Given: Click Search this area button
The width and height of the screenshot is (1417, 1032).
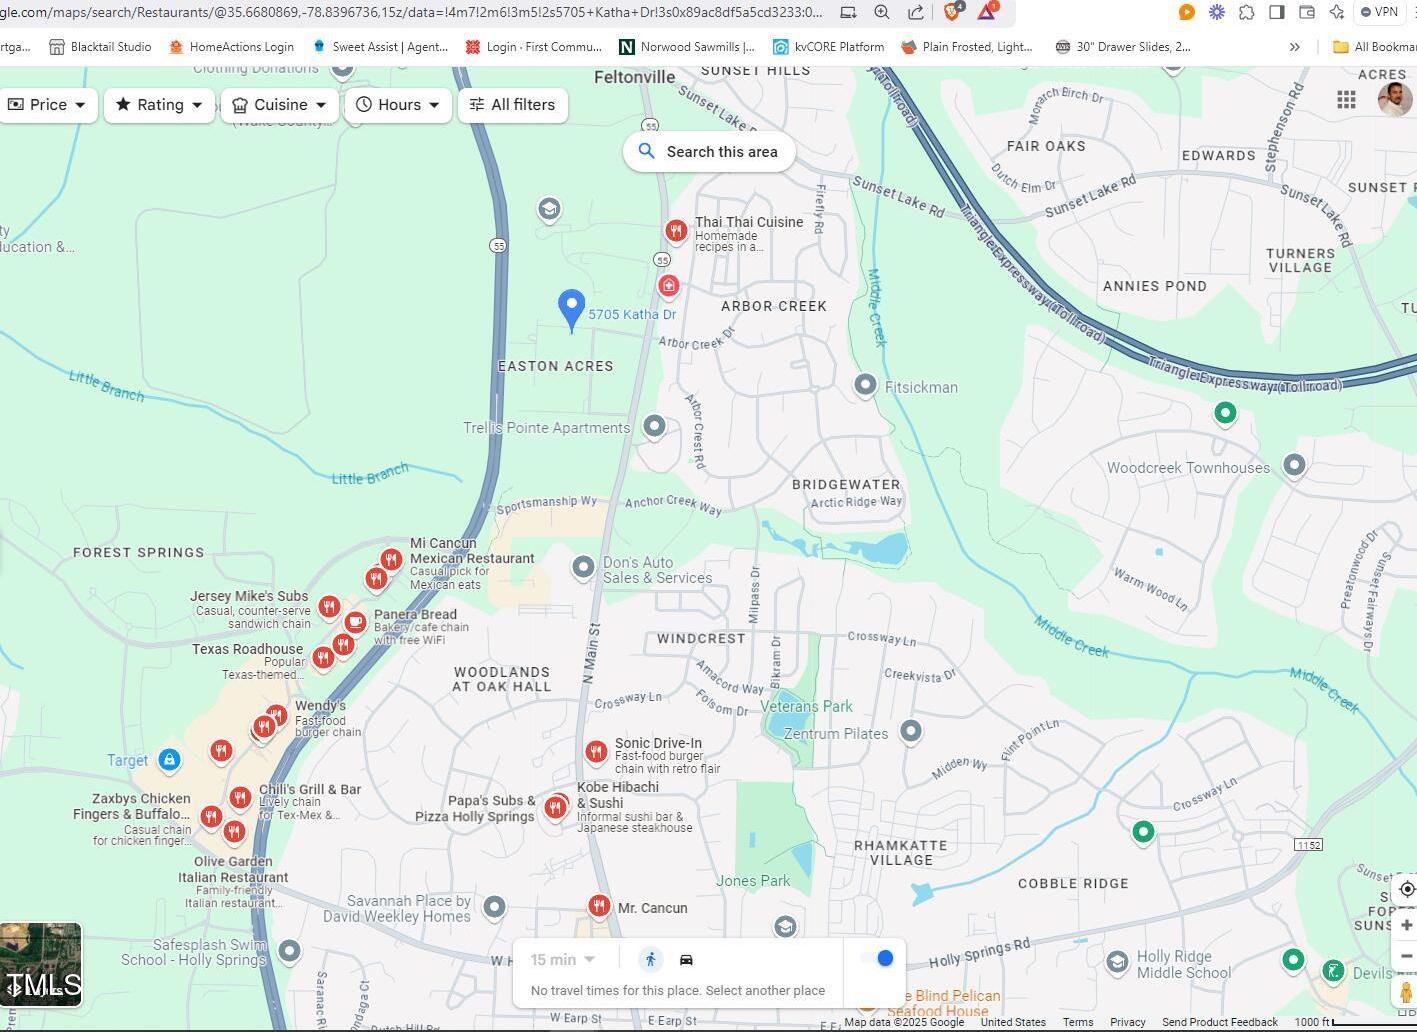Looking at the screenshot, I should (x=709, y=152).
